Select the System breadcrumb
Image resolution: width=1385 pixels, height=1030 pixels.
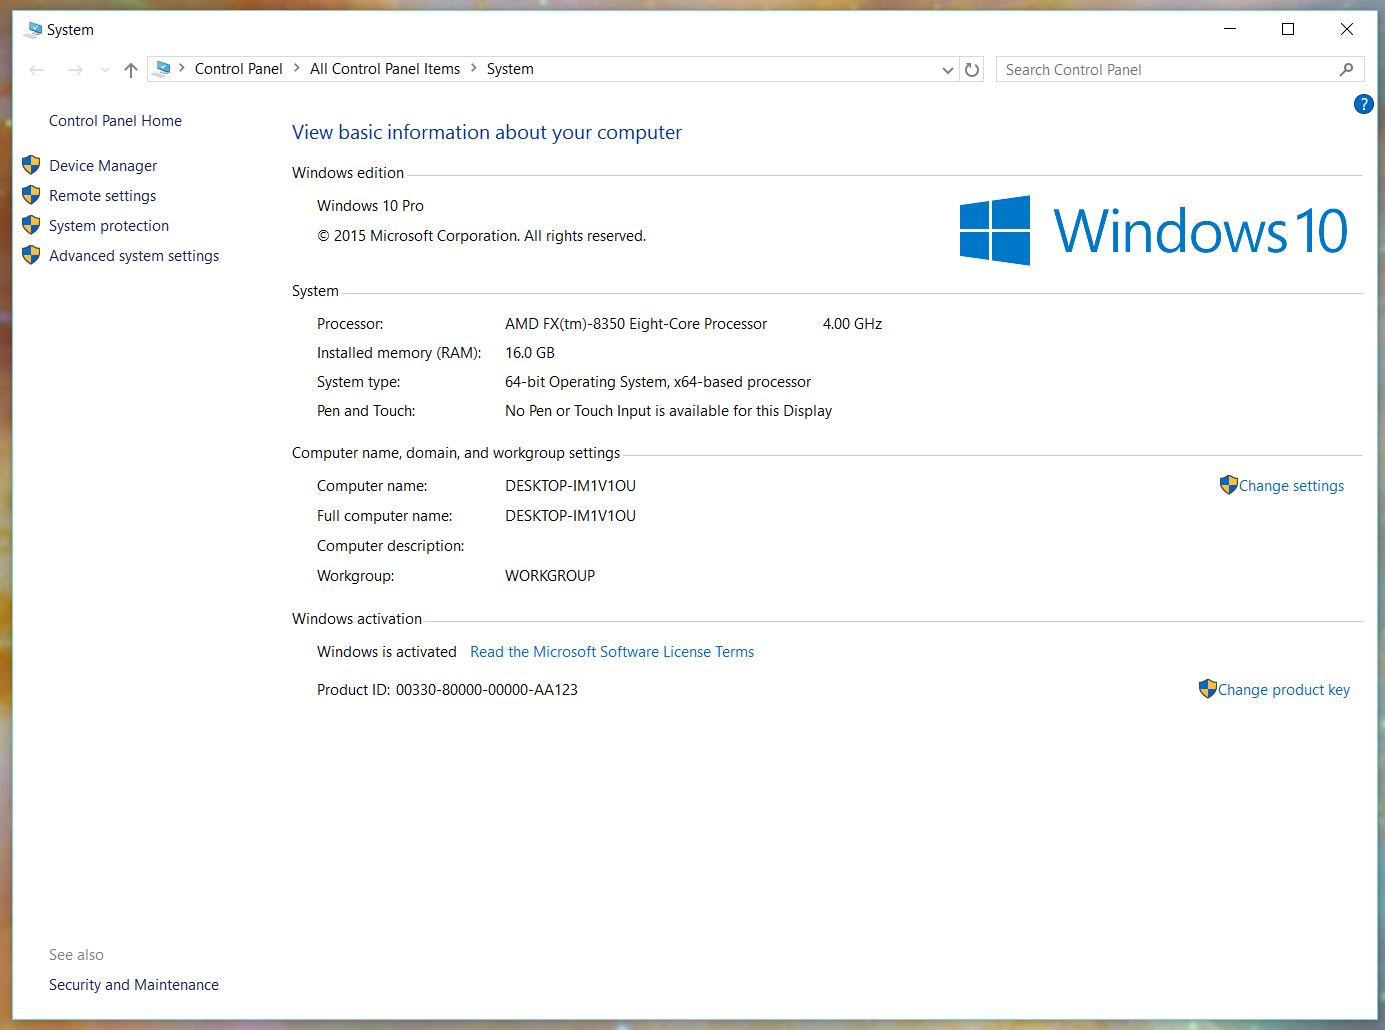(510, 69)
